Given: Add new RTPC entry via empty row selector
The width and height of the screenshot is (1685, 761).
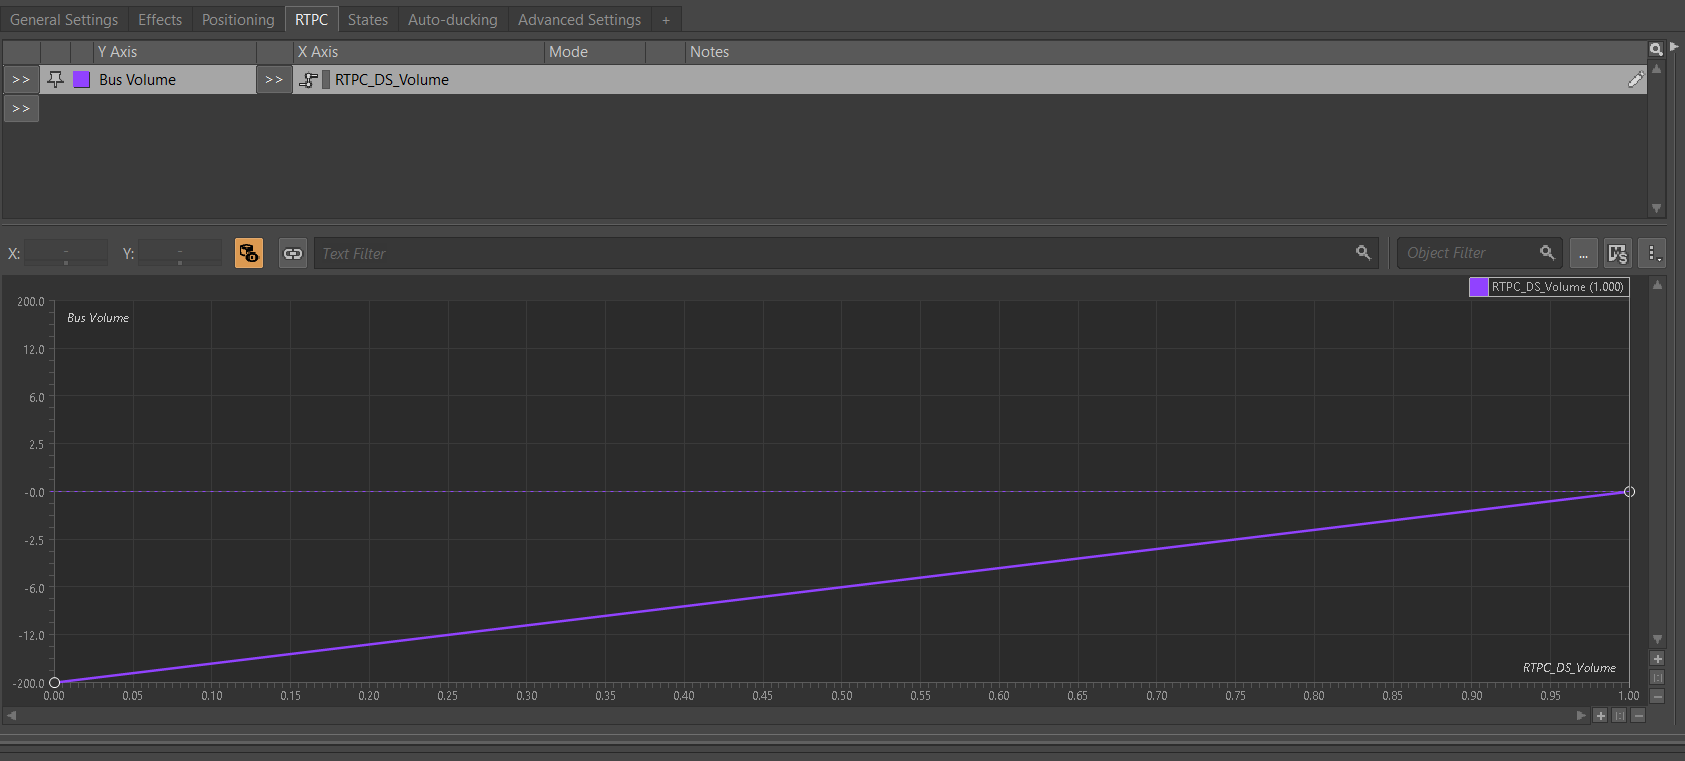Looking at the screenshot, I should [21, 108].
